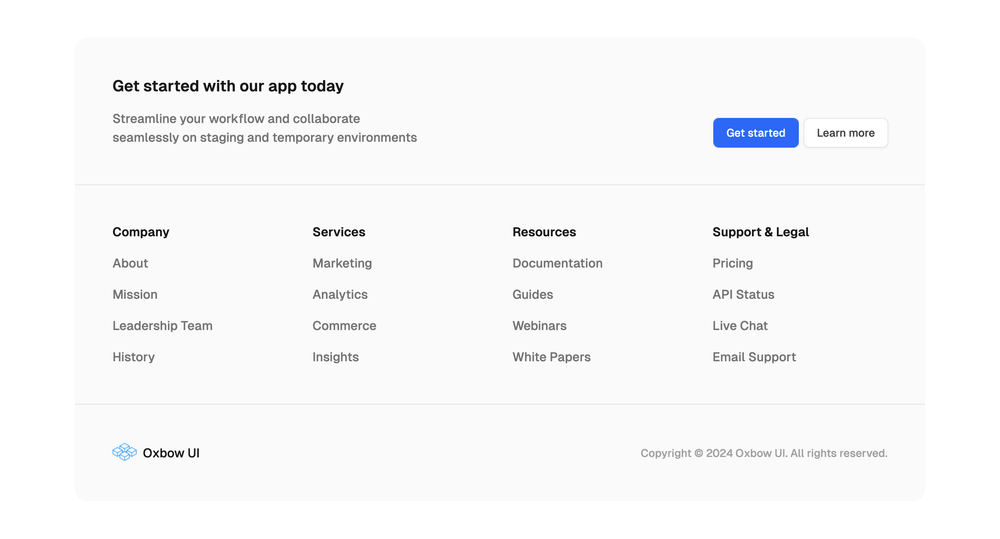Screen dimensions: 1000x539
Task: Click the Oxbow UI cube logo icon
Action: (x=124, y=452)
